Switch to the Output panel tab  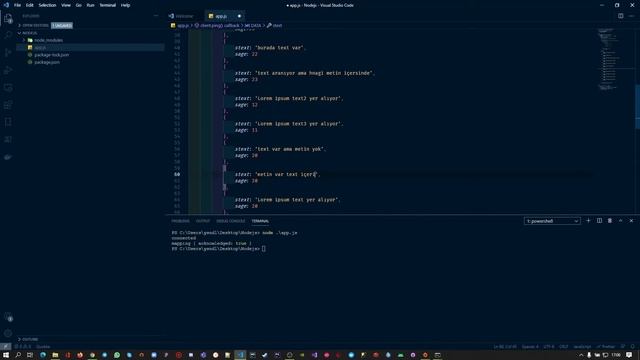click(x=202, y=221)
